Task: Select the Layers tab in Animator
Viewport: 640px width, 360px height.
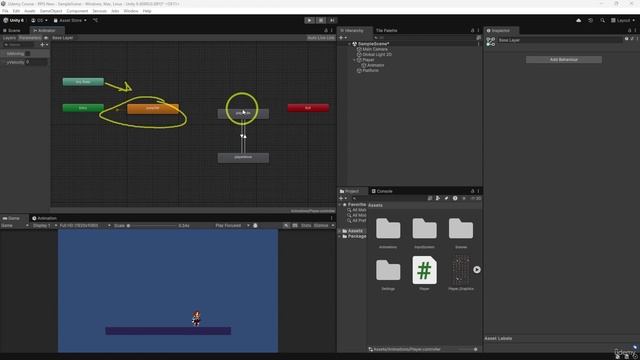Action: coord(9,38)
